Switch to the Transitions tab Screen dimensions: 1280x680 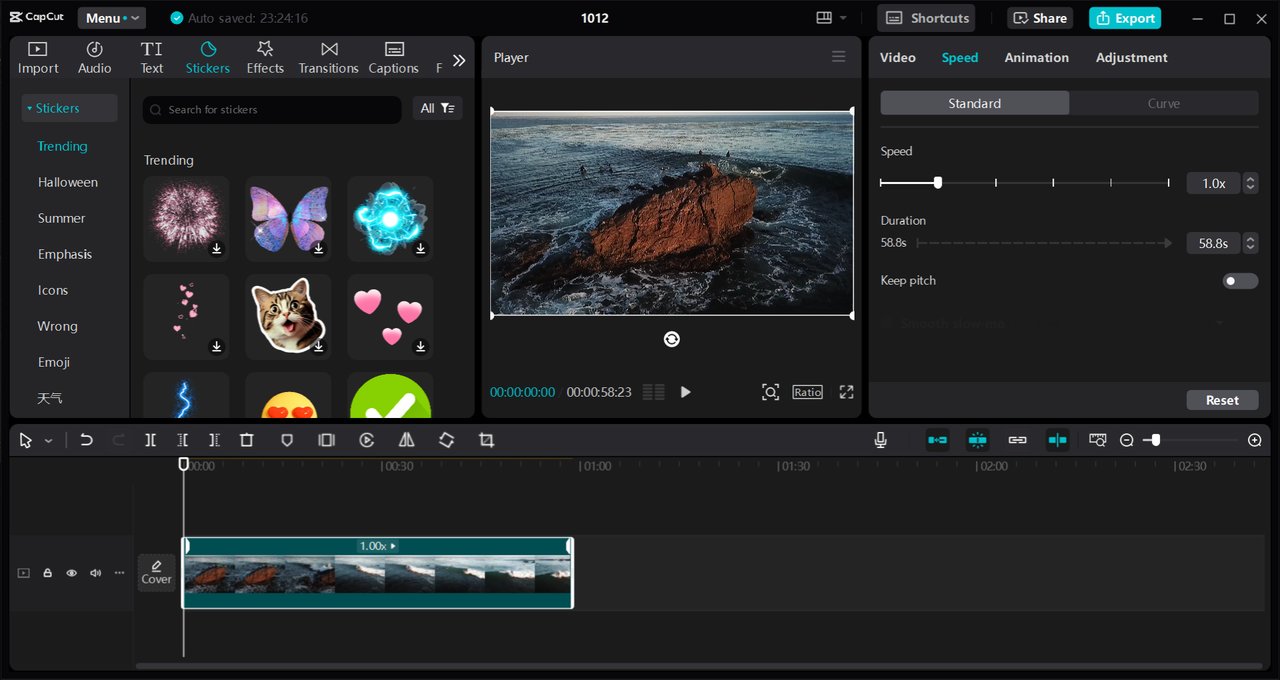pyautogui.click(x=329, y=58)
